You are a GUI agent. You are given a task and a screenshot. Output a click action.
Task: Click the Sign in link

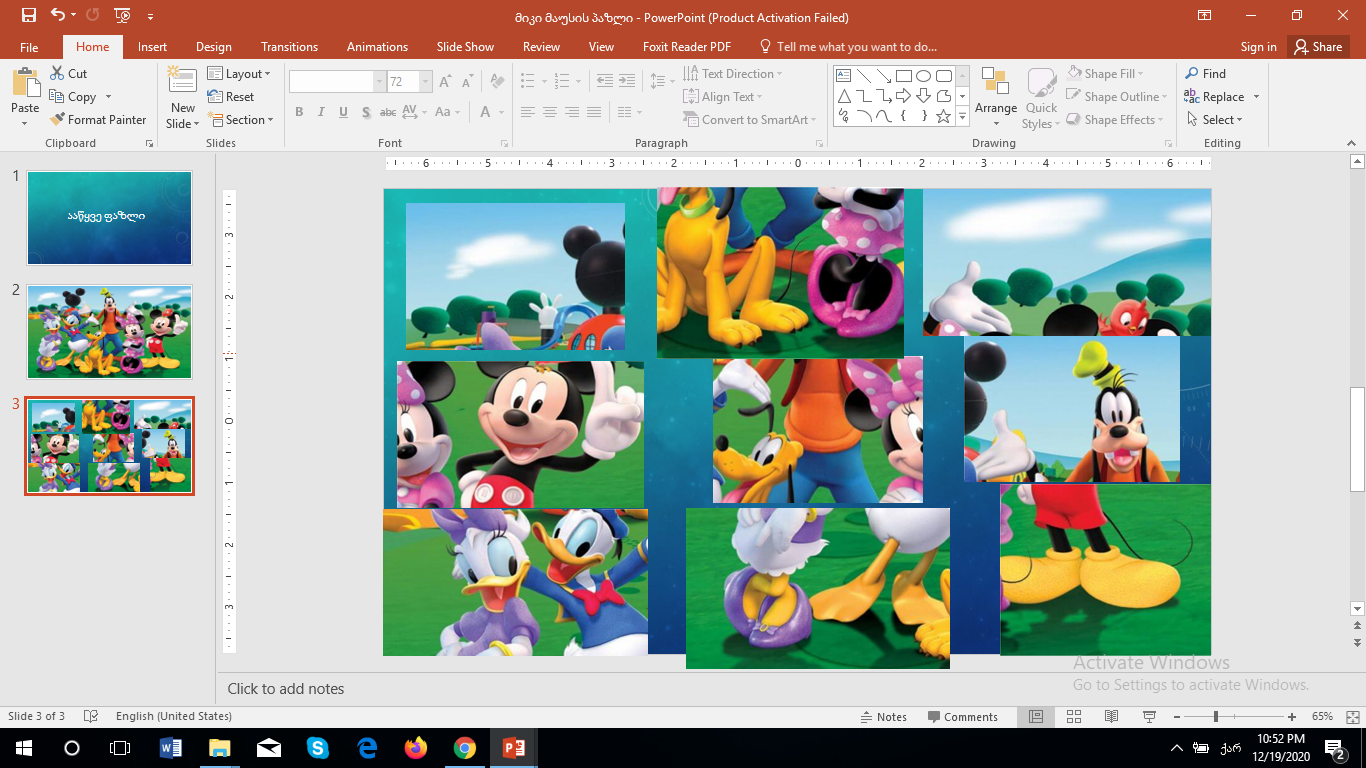(1258, 47)
